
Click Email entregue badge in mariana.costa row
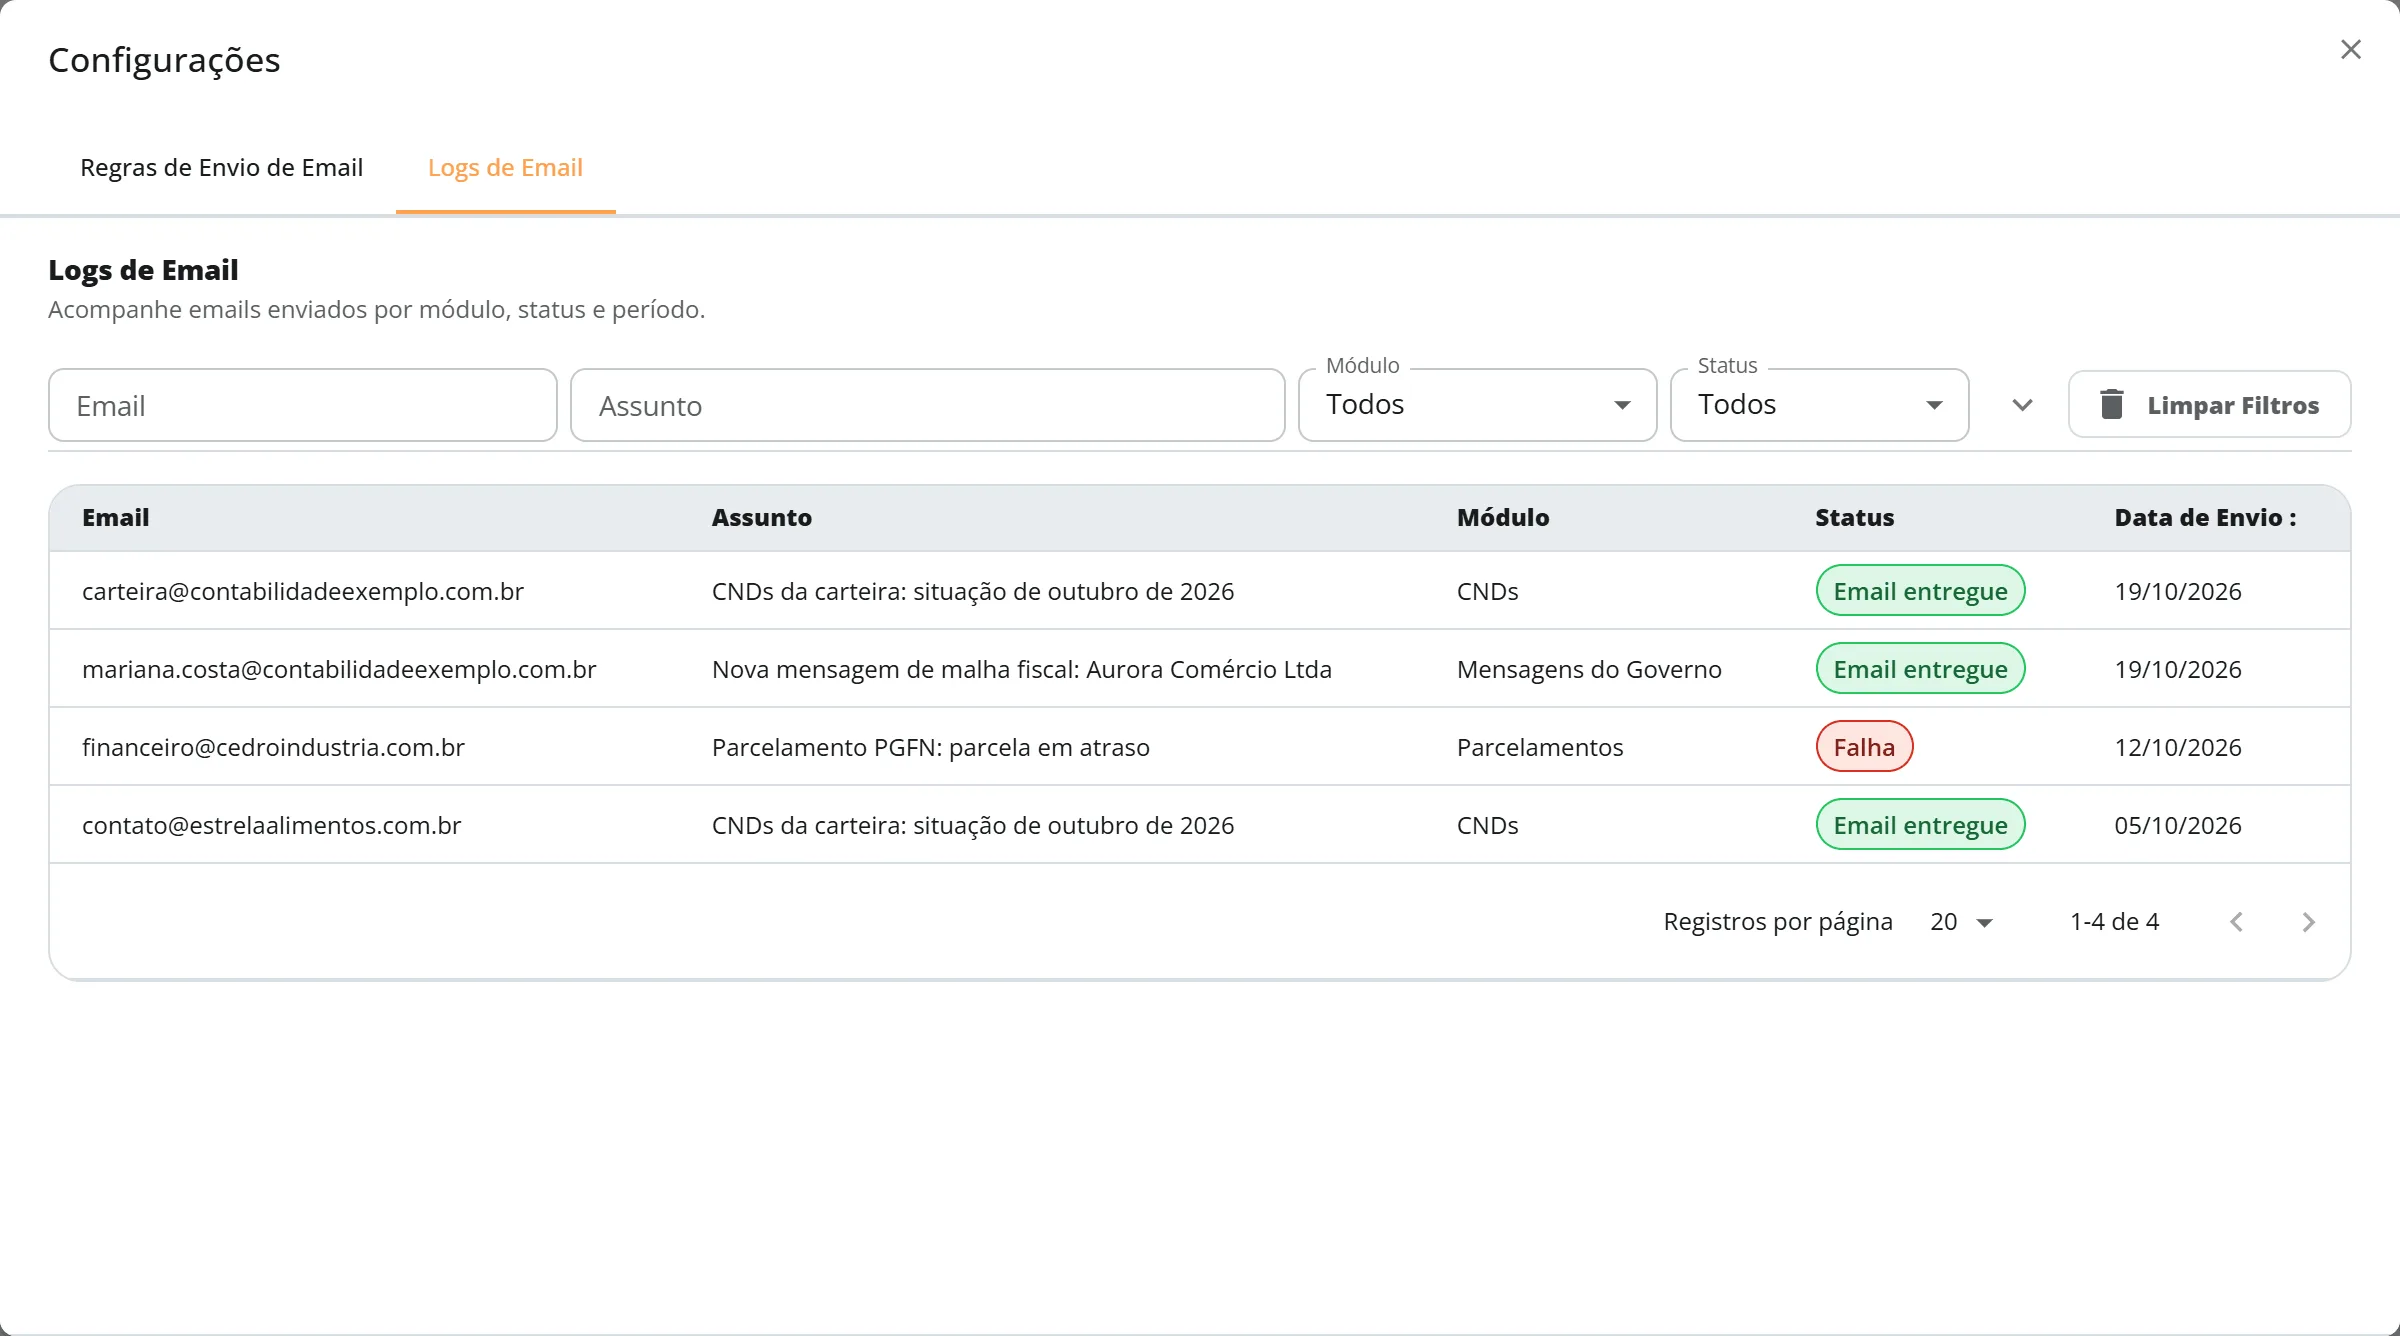[x=1920, y=669]
